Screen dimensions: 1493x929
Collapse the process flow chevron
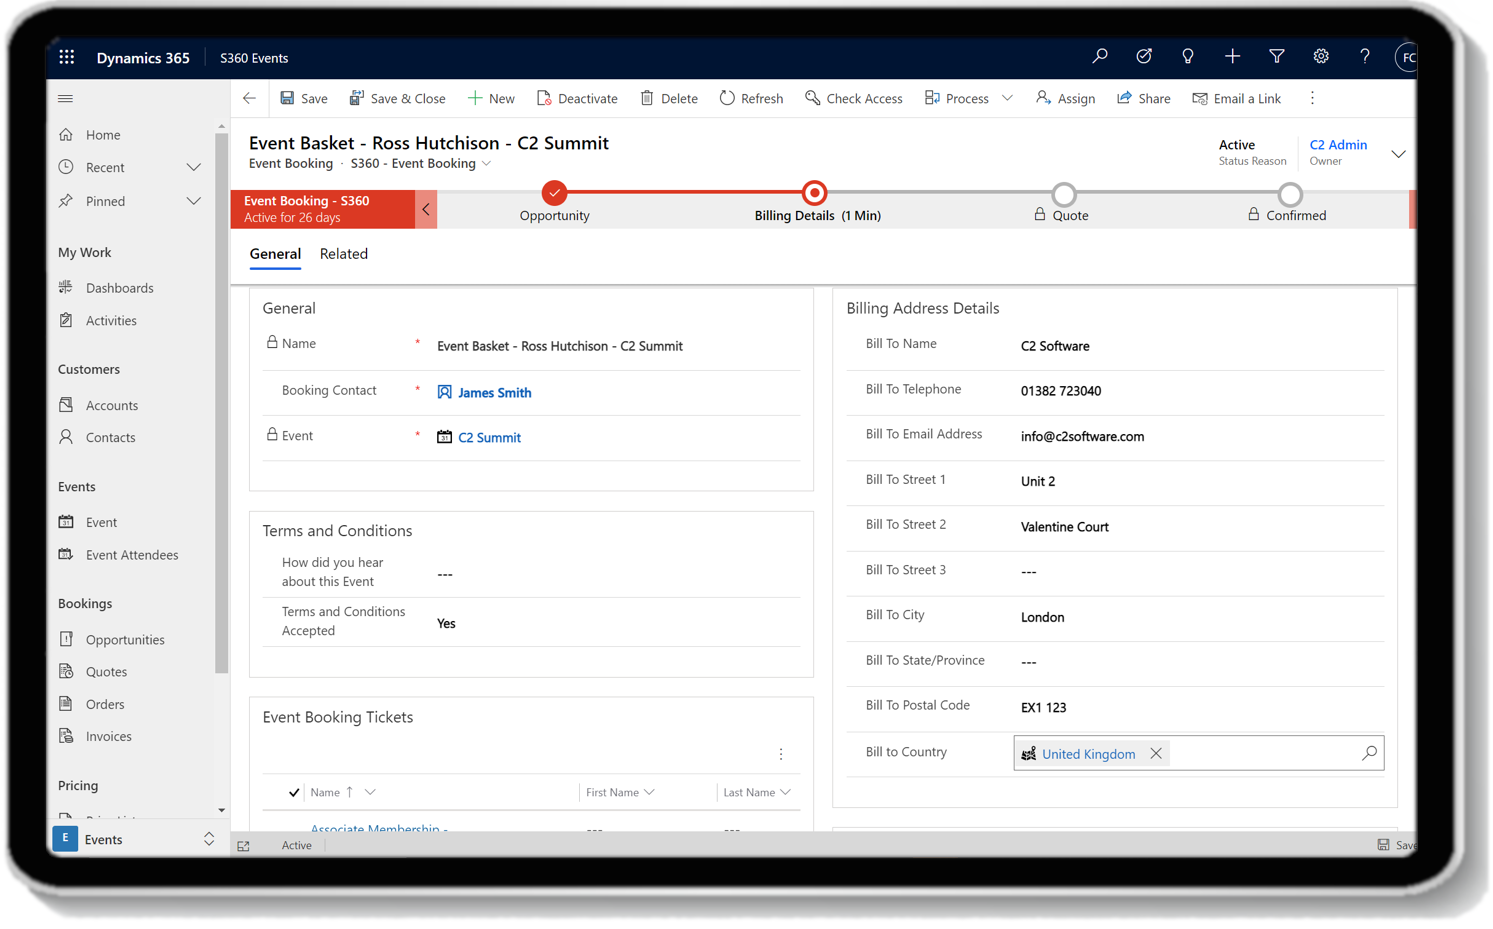[x=426, y=209]
